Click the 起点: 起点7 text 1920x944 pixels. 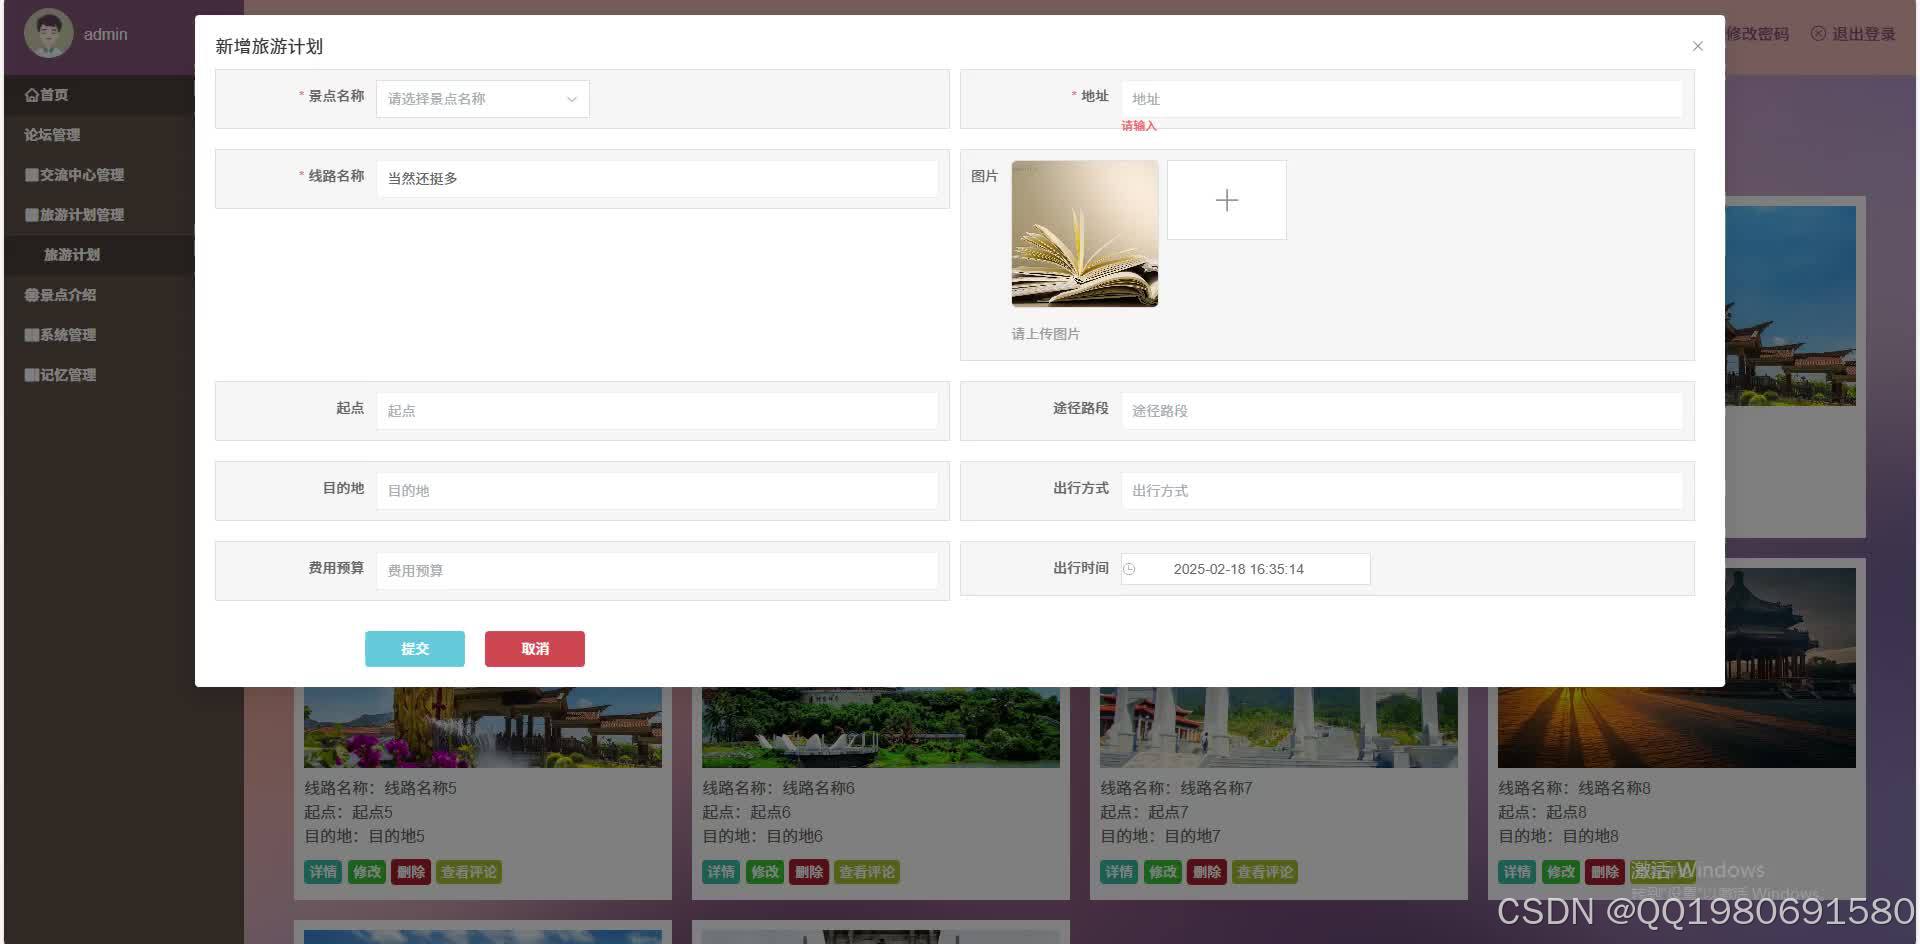pyautogui.click(x=1144, y=812)
